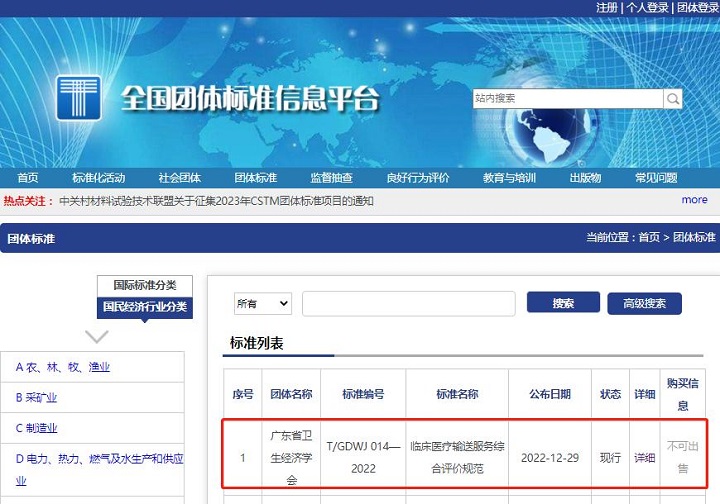Open the 中关村材料试验技术联盟 notice link
This screenshot has height=504, width=720.
[x=216, y=201]
